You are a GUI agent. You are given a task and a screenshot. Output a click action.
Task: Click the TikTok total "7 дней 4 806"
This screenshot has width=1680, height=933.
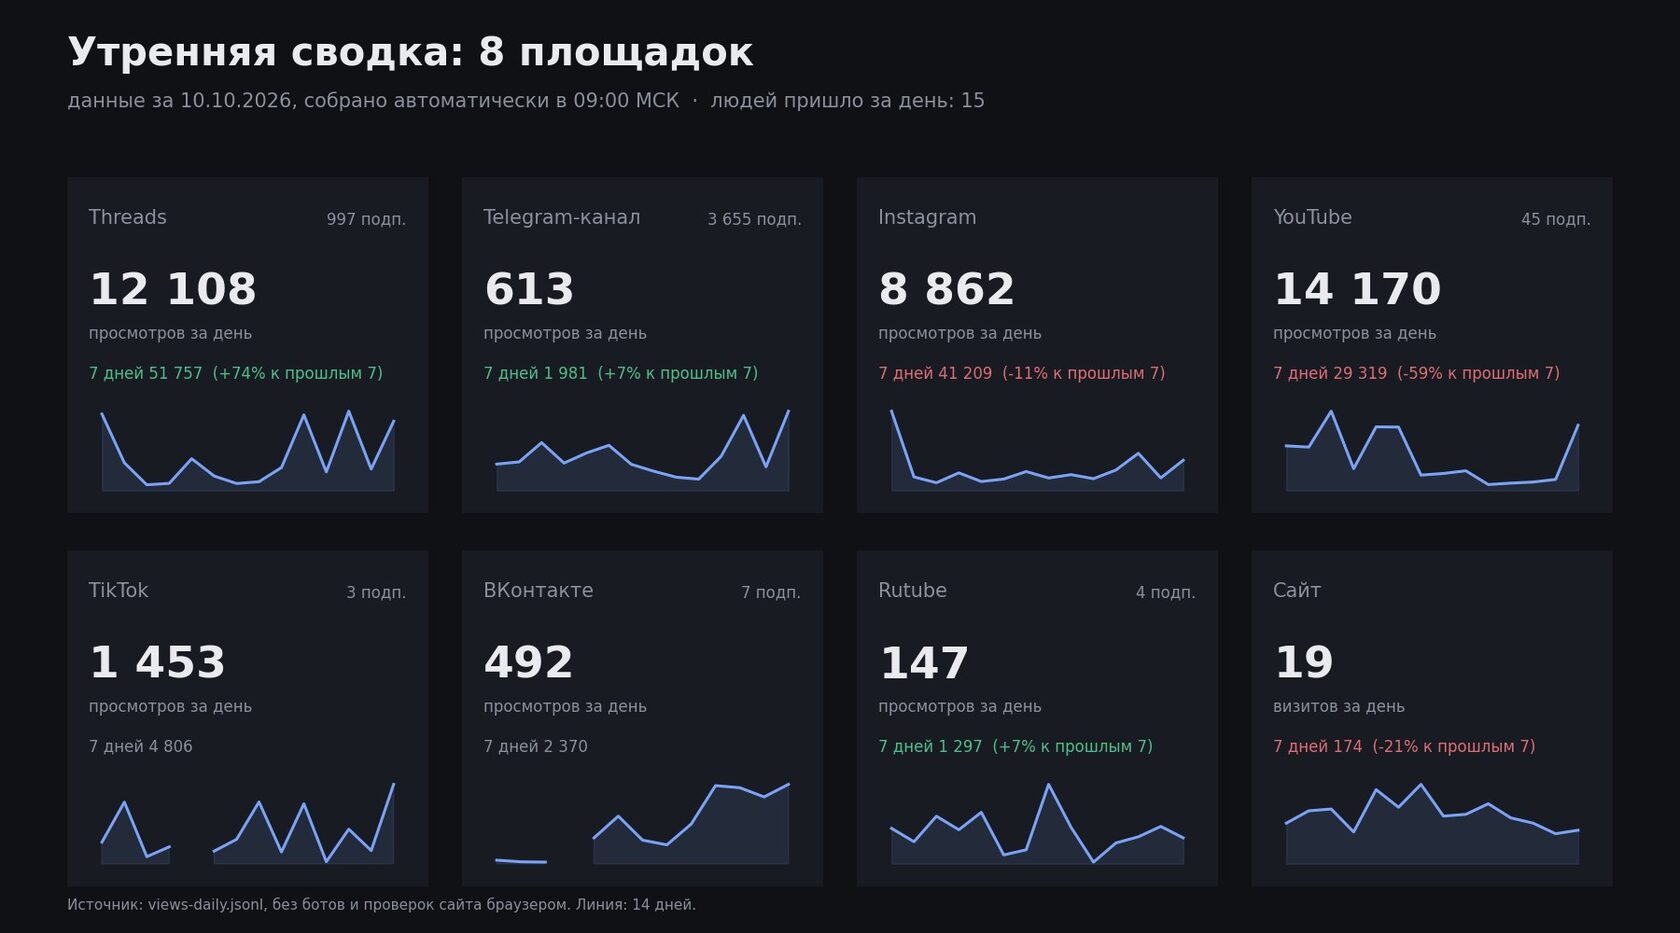[x=141, y=746]
